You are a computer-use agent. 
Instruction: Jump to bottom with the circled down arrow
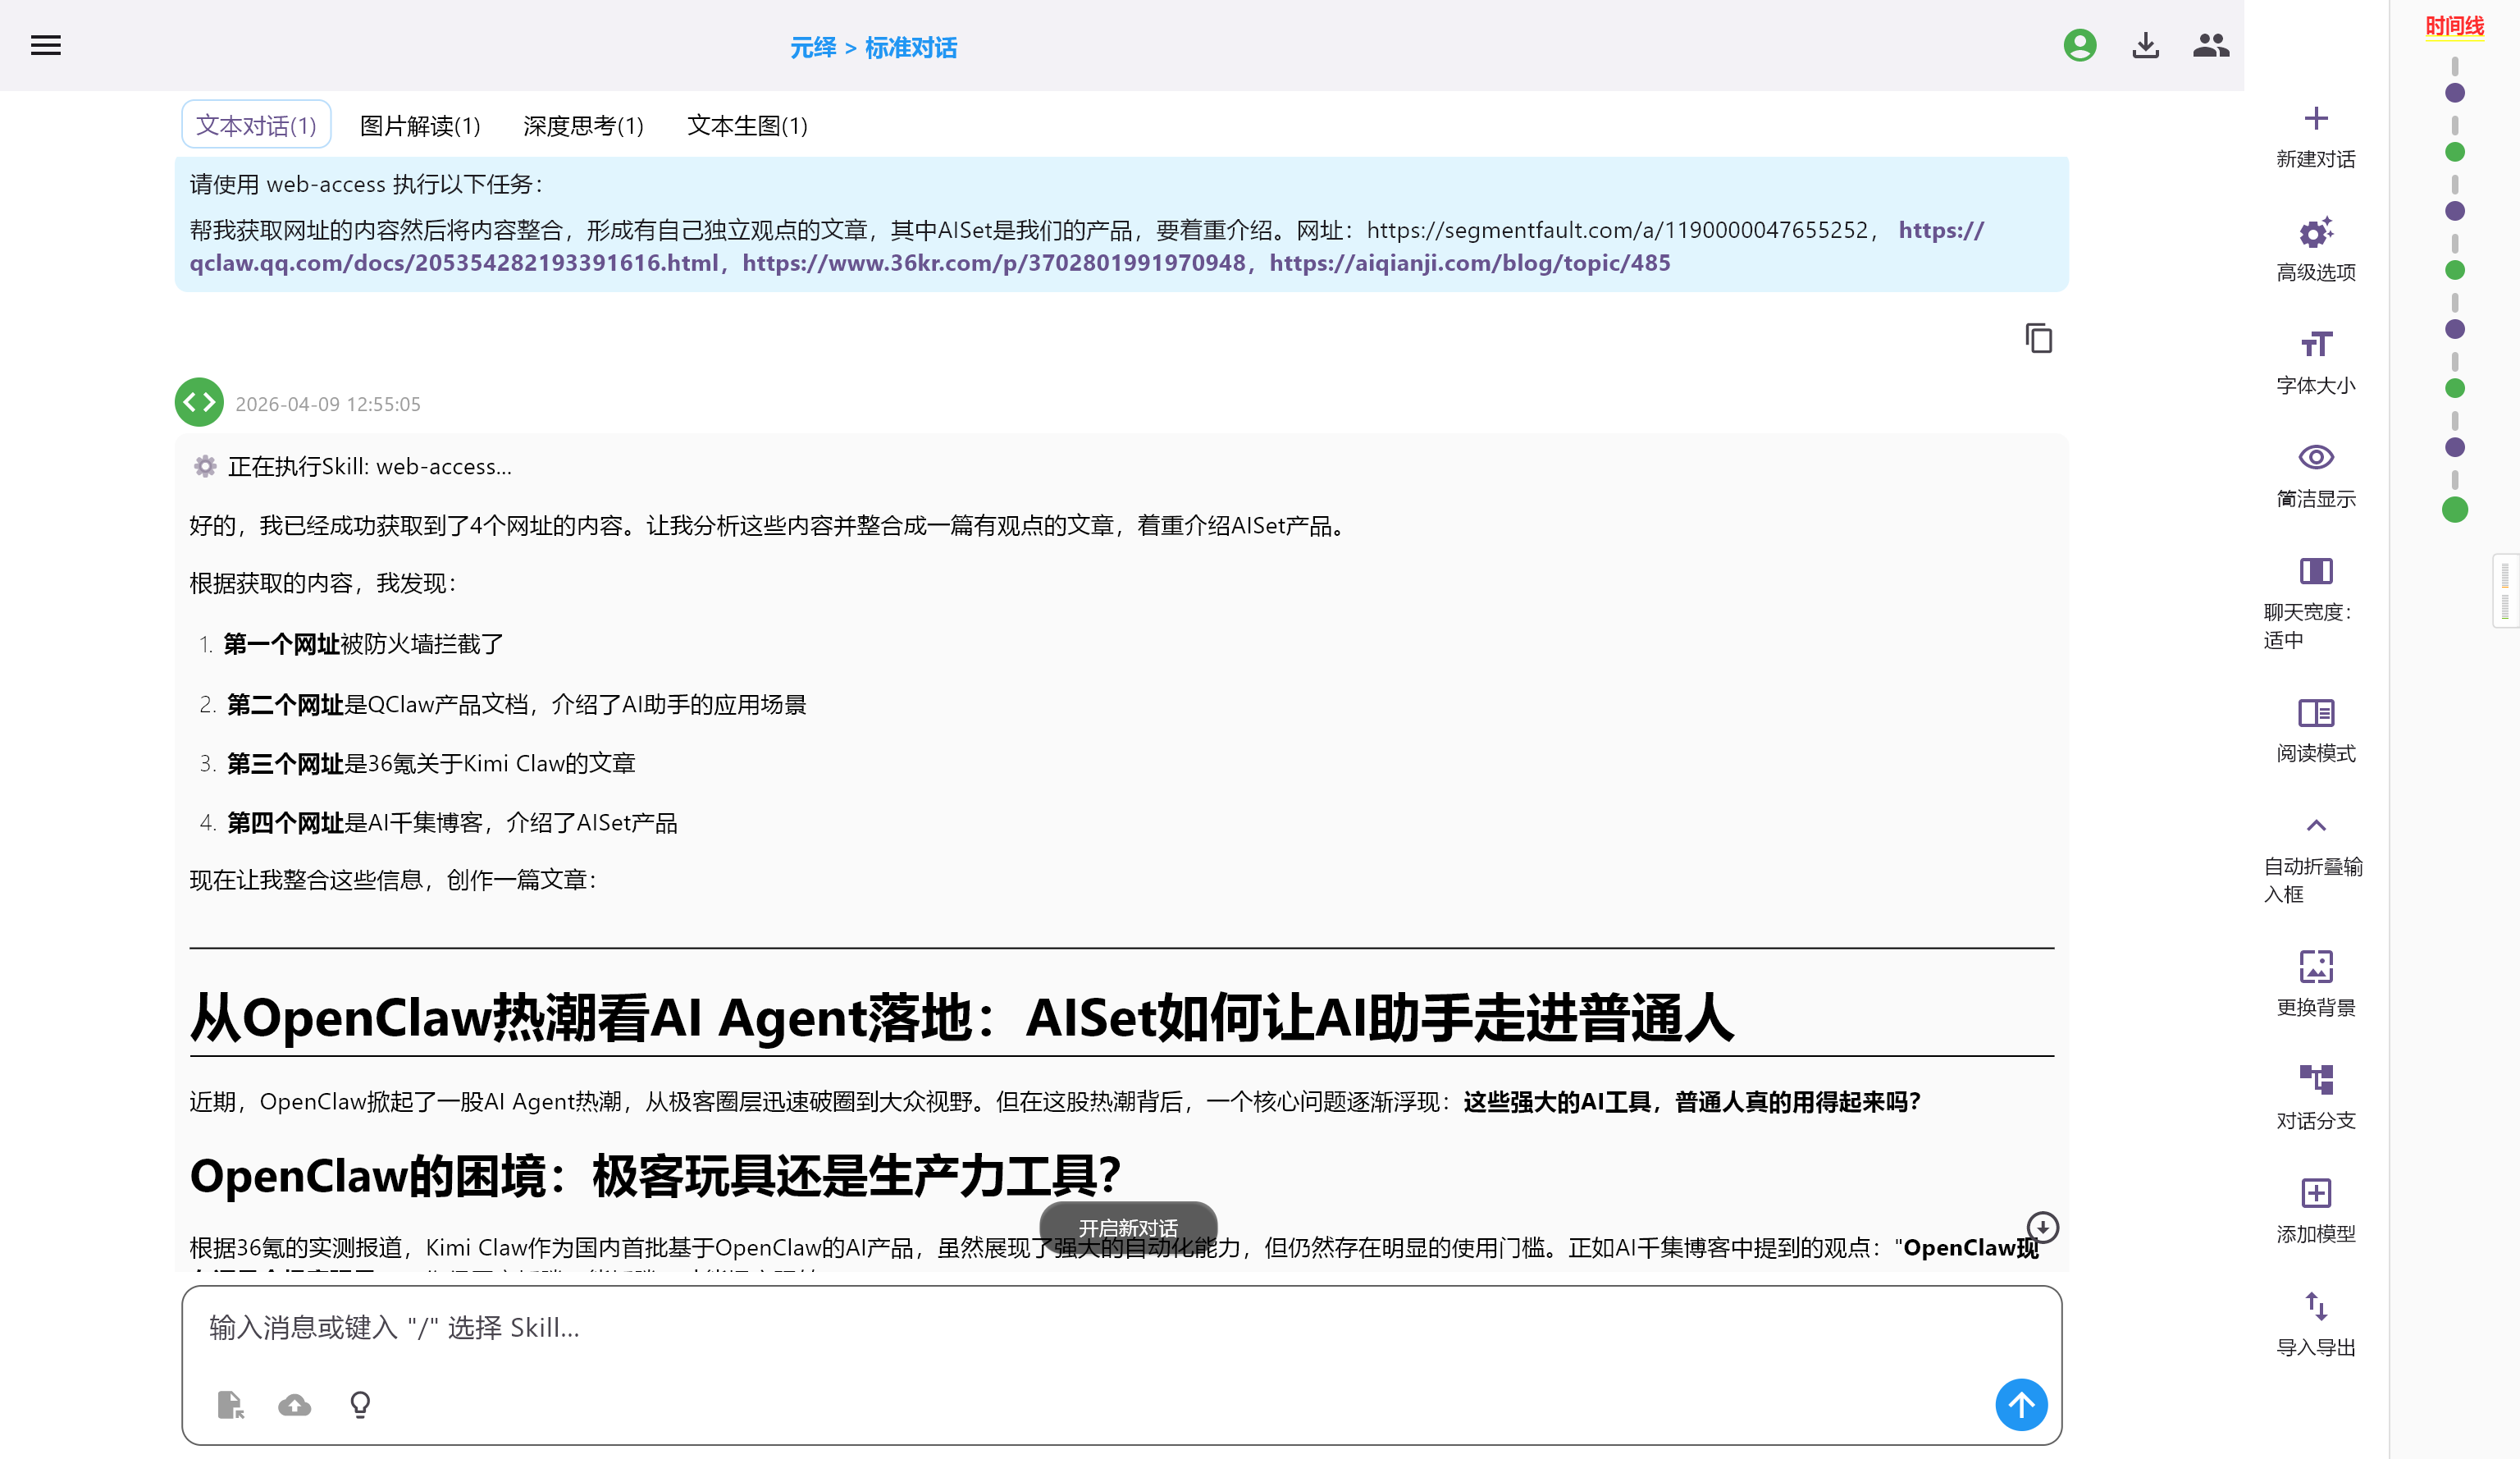click(x=2042, y=1227)
